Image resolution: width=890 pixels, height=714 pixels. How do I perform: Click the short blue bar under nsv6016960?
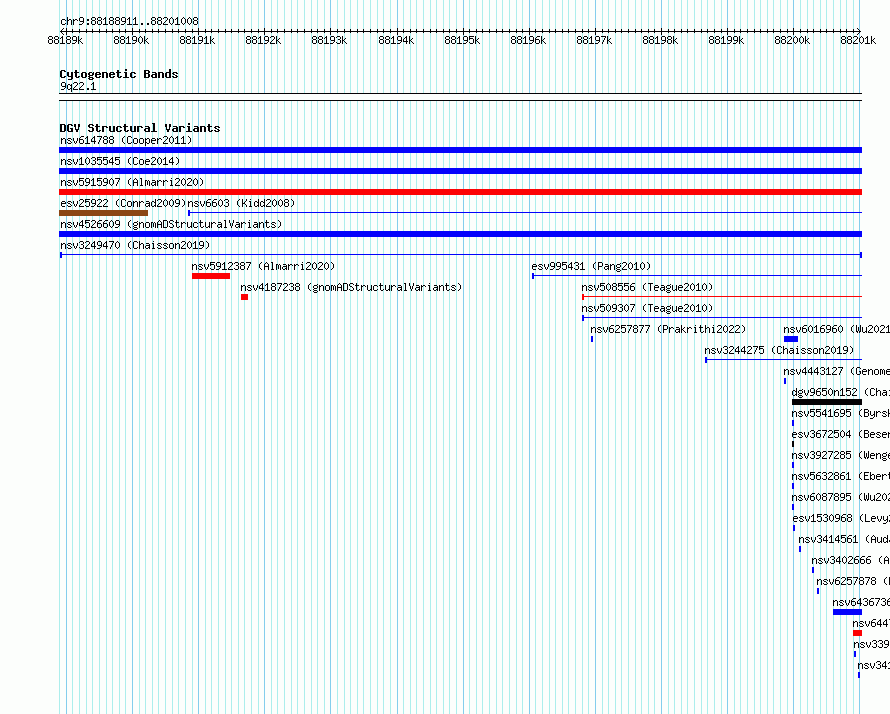click(x=791, y=339)
